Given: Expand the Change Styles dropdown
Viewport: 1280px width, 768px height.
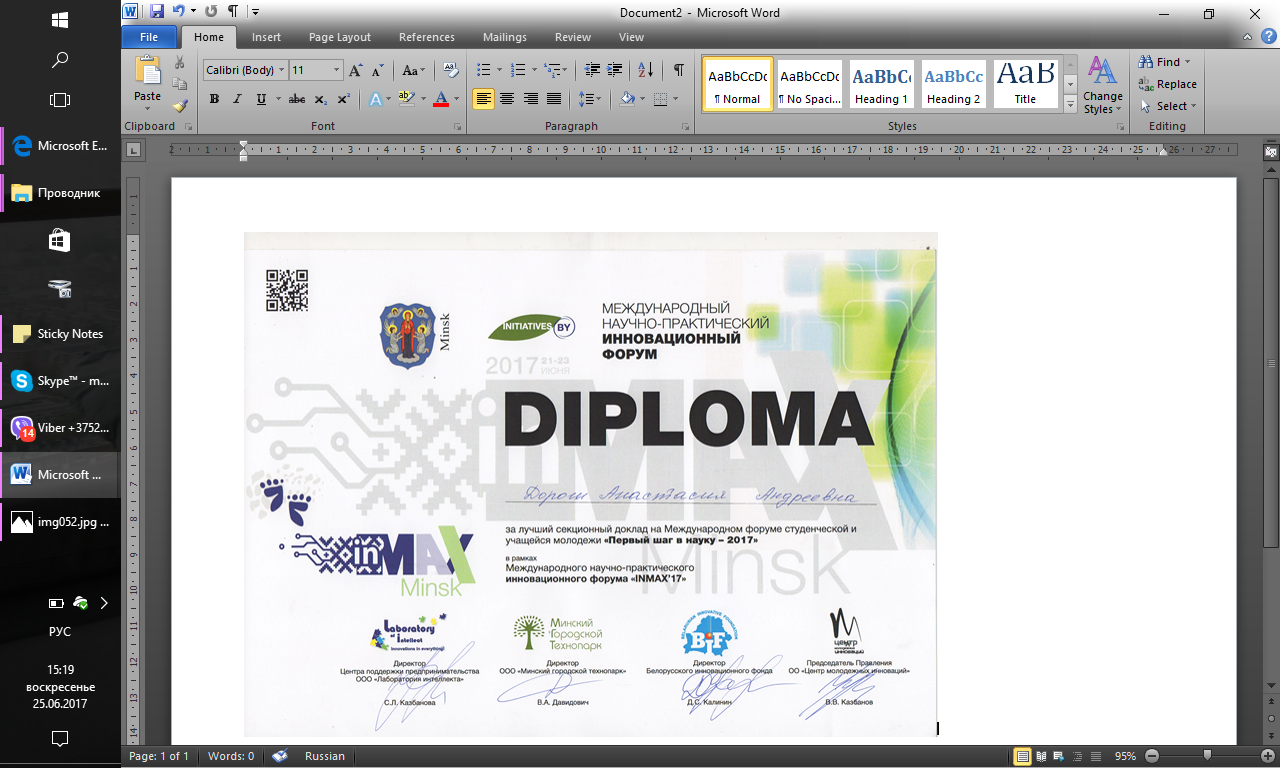Looking at the screenshot, I should 1102,86.
